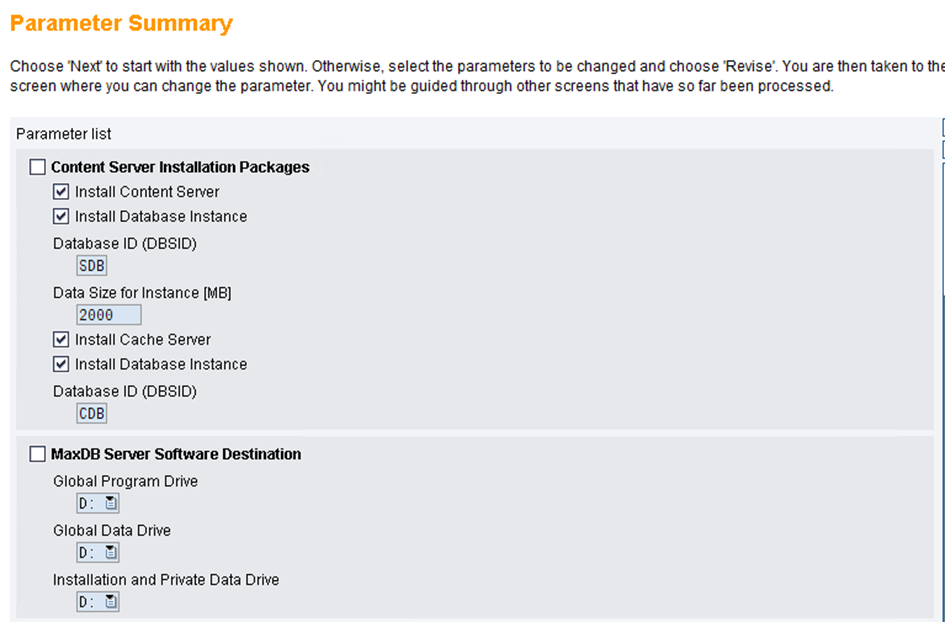
Task: Click the CDB database ID field
Action: (92, 413)
